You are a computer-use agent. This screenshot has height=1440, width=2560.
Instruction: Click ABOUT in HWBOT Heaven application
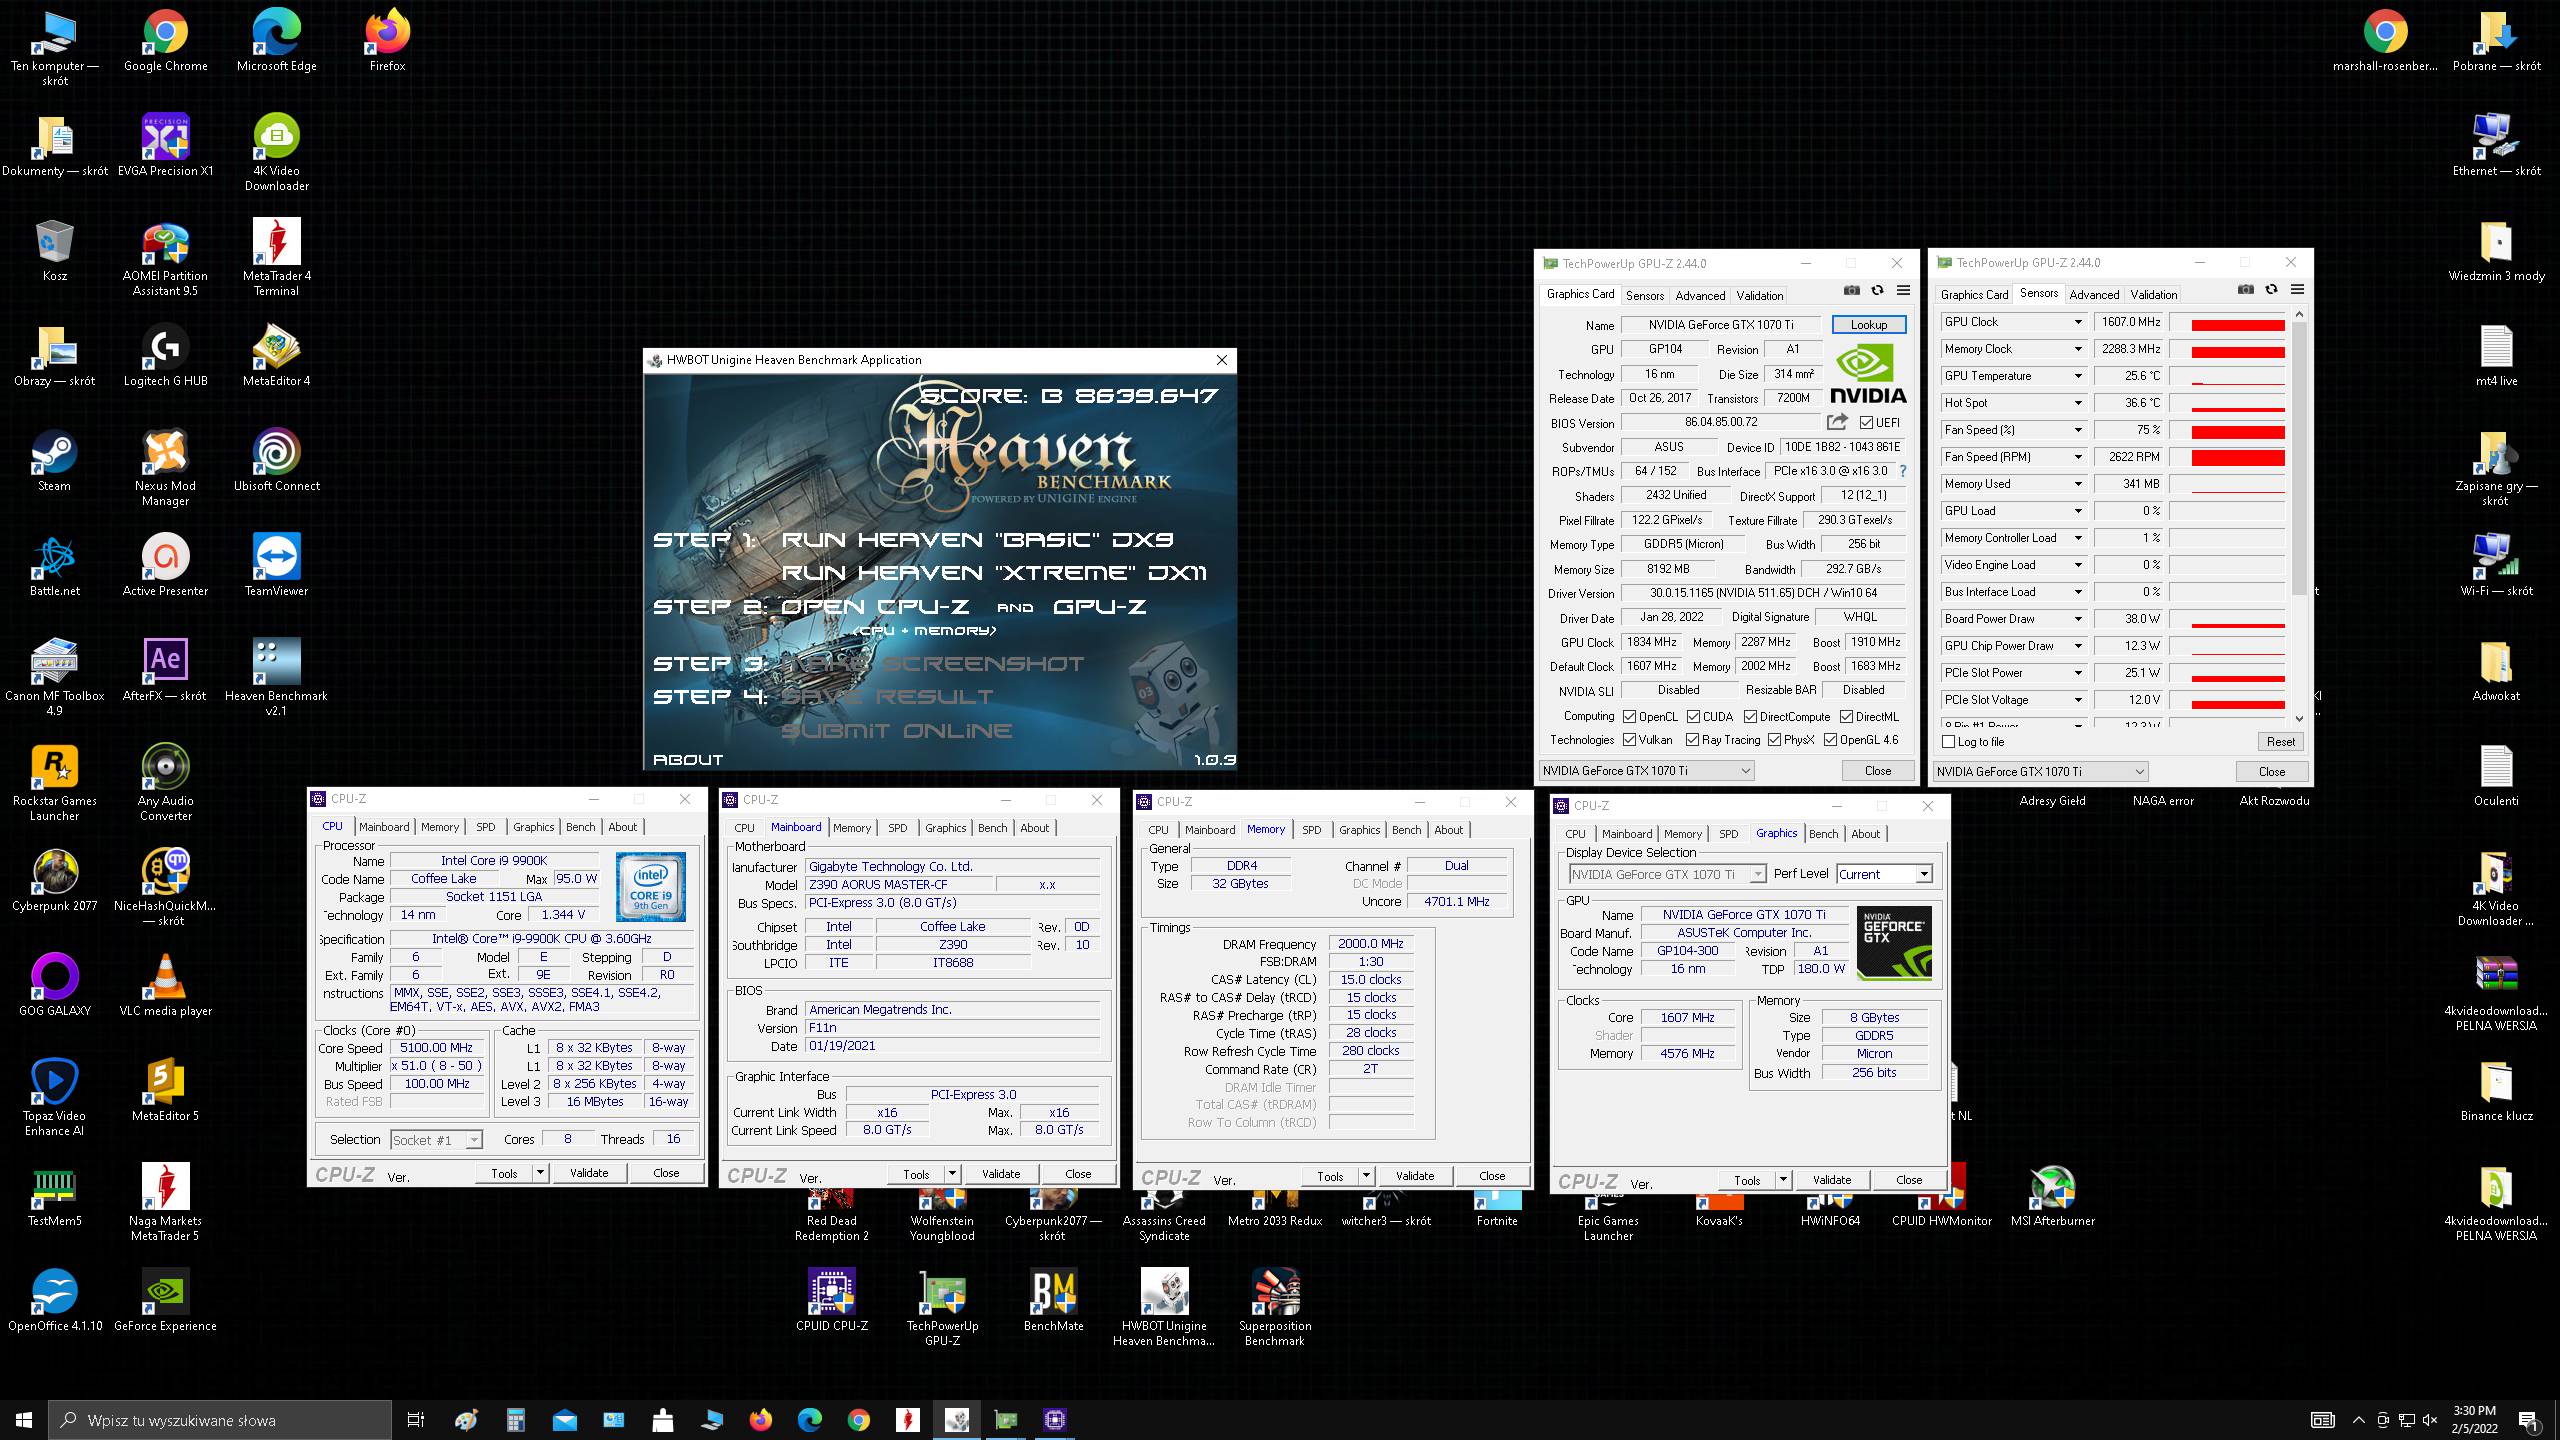(x=687, y=760)
